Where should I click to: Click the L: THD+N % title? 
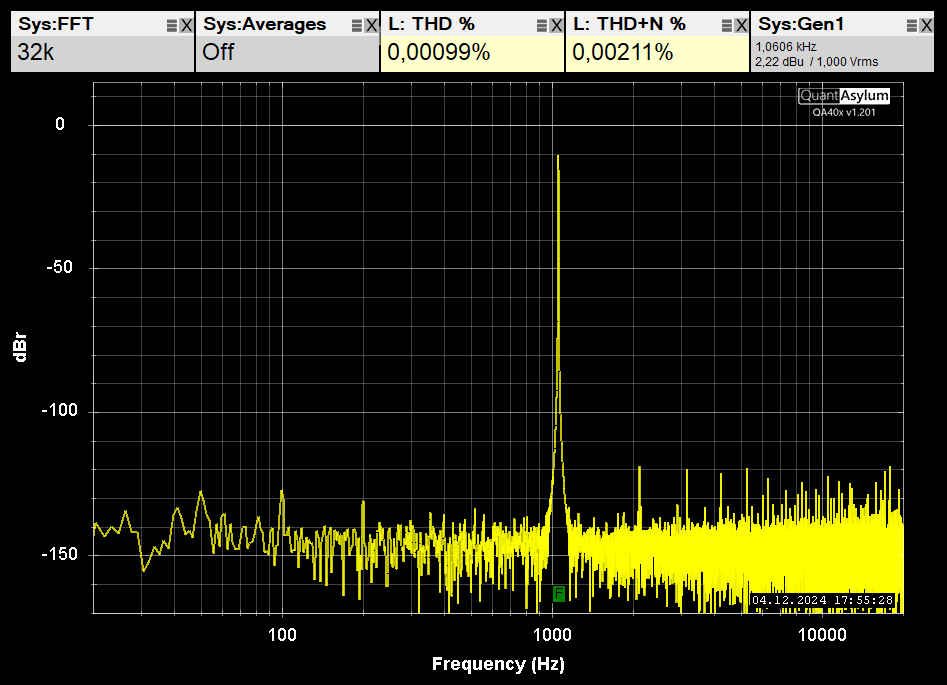(x=629, y=24)
